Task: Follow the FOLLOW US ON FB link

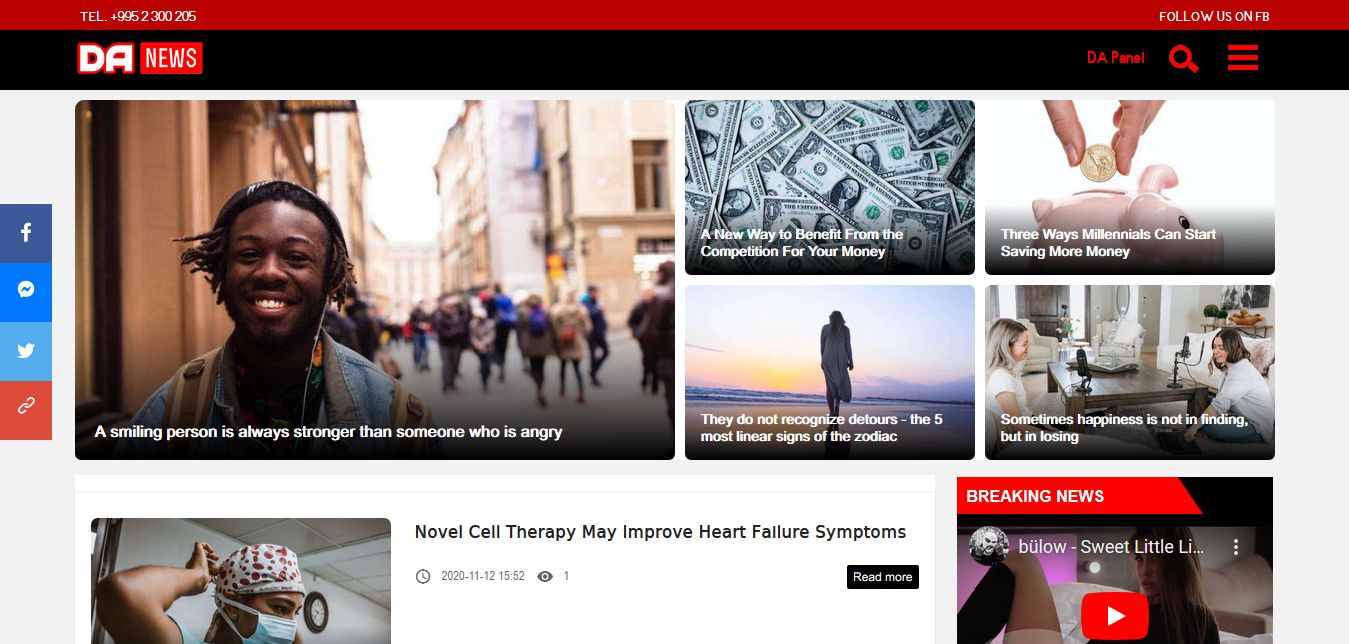Action: [1214, 16]
